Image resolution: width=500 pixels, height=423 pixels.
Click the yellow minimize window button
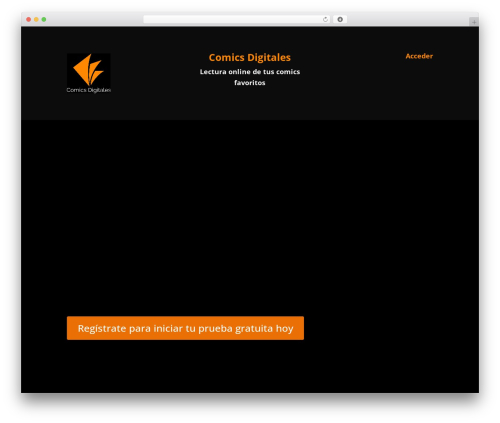tap(36, 19)
